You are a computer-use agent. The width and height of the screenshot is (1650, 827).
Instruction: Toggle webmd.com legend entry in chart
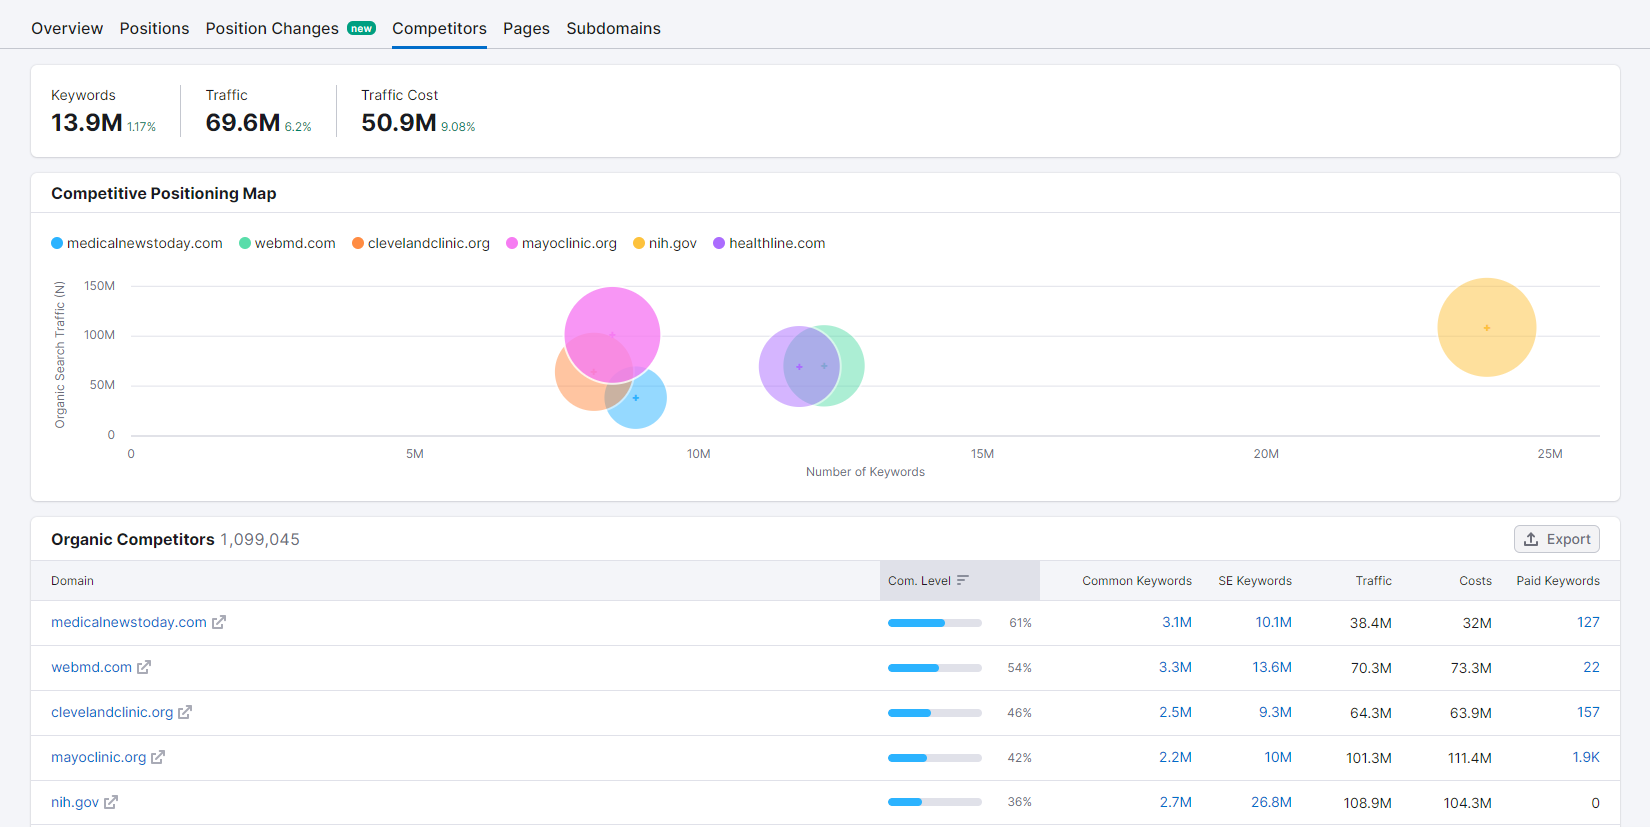click(x=287, y=243)
